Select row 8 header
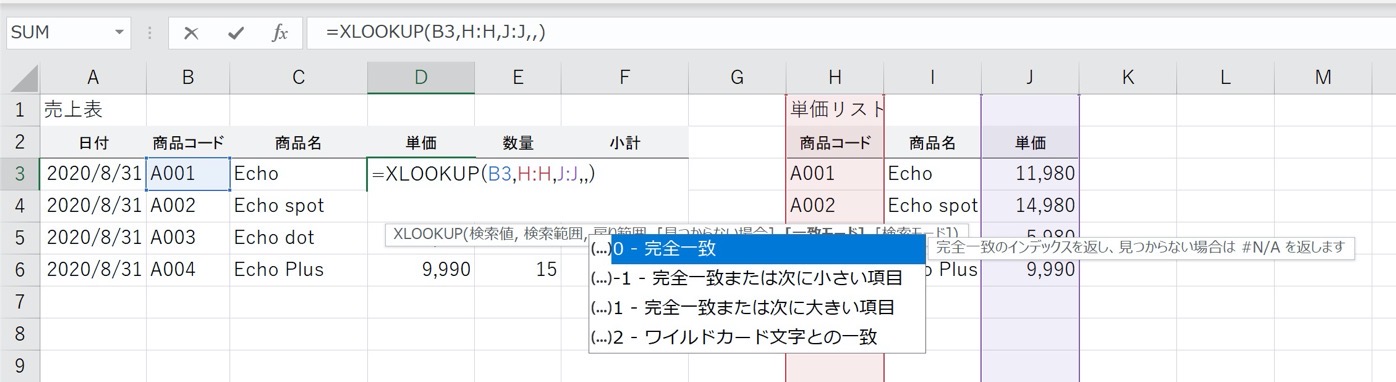 coord(20,333)
